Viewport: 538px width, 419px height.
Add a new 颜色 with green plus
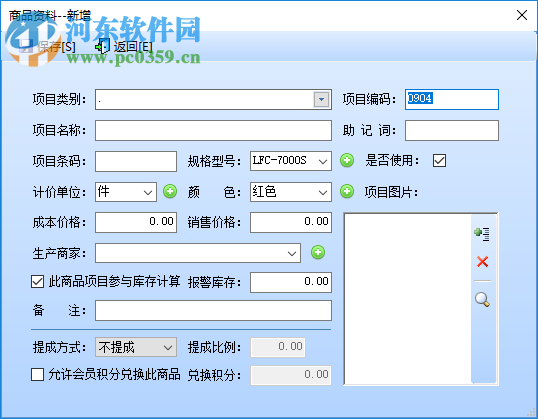(x=347, y=191)
